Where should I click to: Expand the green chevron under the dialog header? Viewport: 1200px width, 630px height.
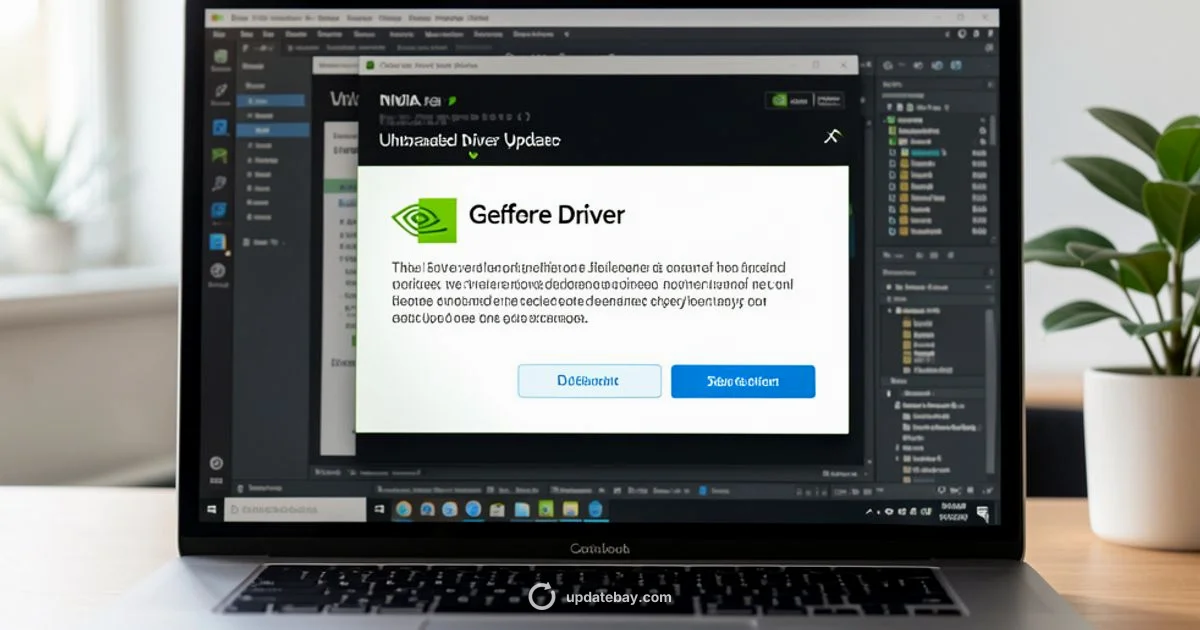click(x=473, y=155)
